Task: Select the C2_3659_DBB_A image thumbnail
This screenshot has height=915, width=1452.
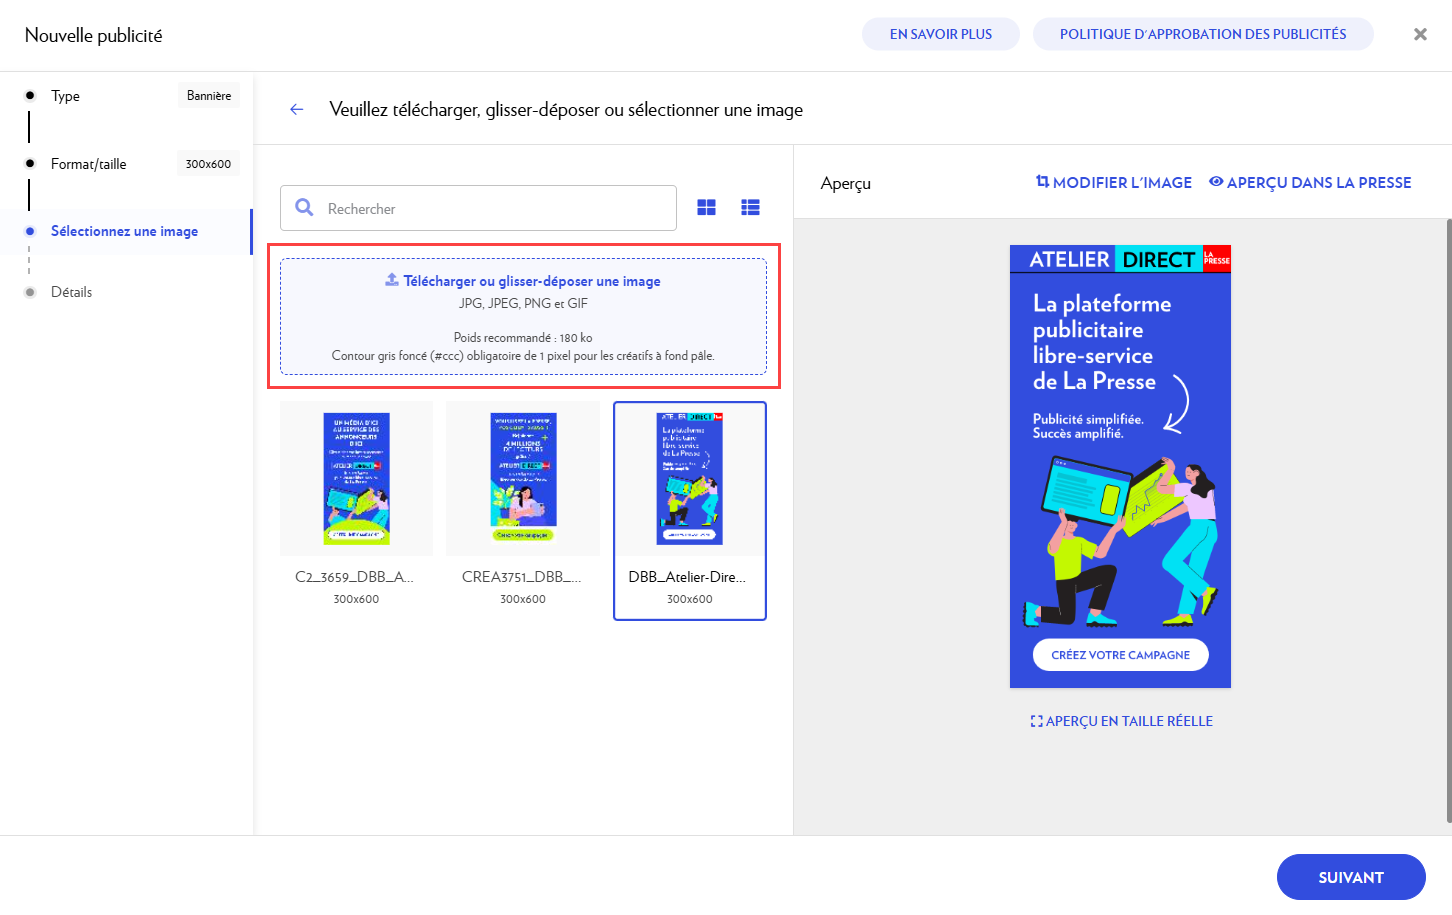Action: 356,479
